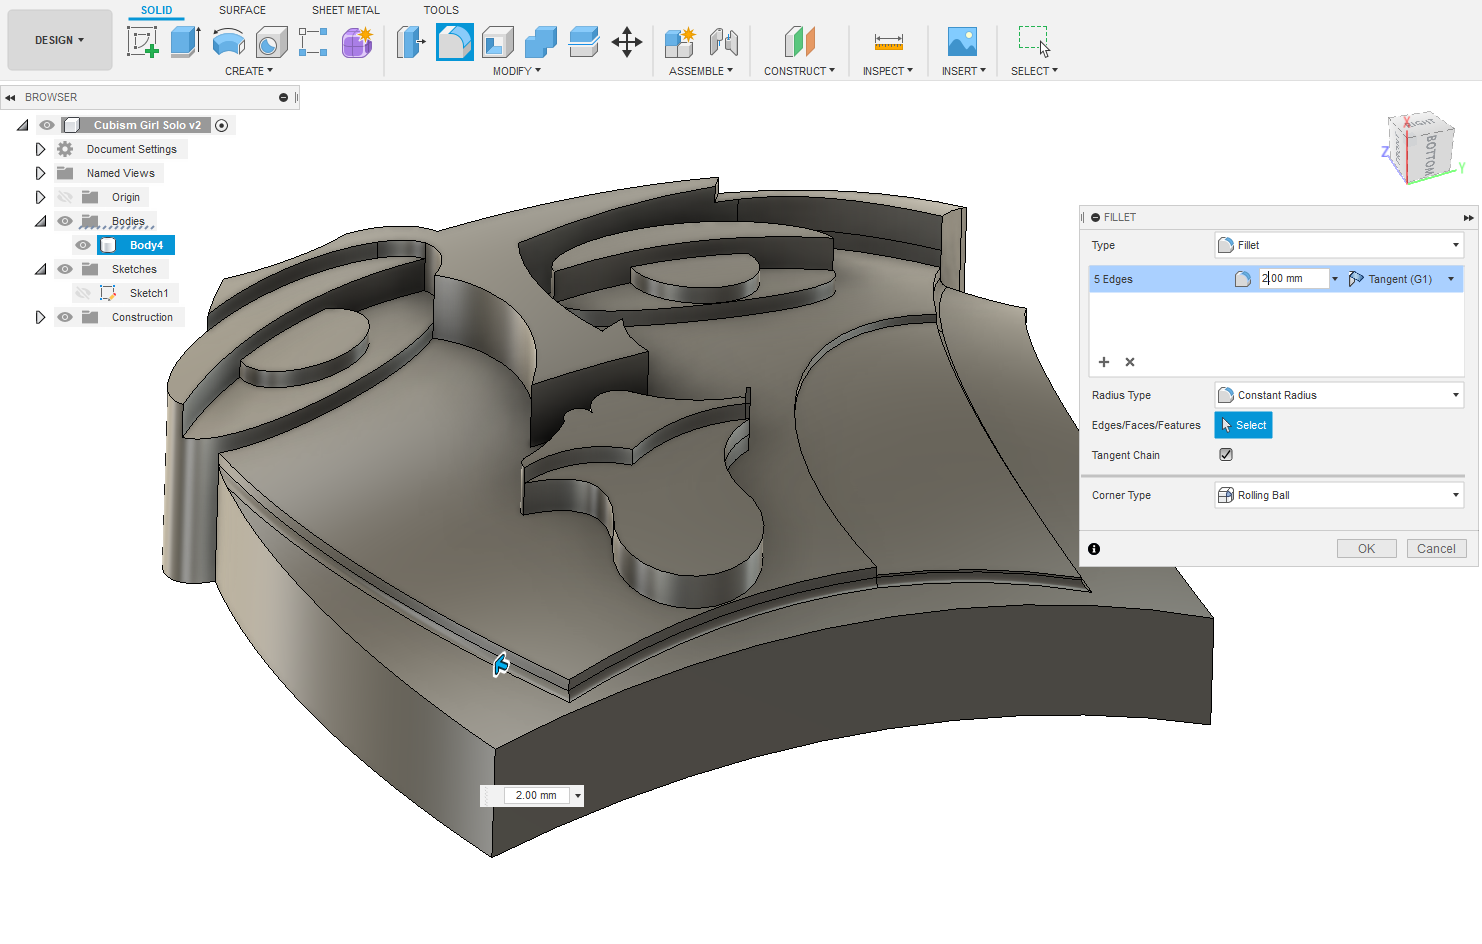This screenshot has height=944, width=1482.
Task: Cancel the Fillet dialog
Action: click(1436, 549)
